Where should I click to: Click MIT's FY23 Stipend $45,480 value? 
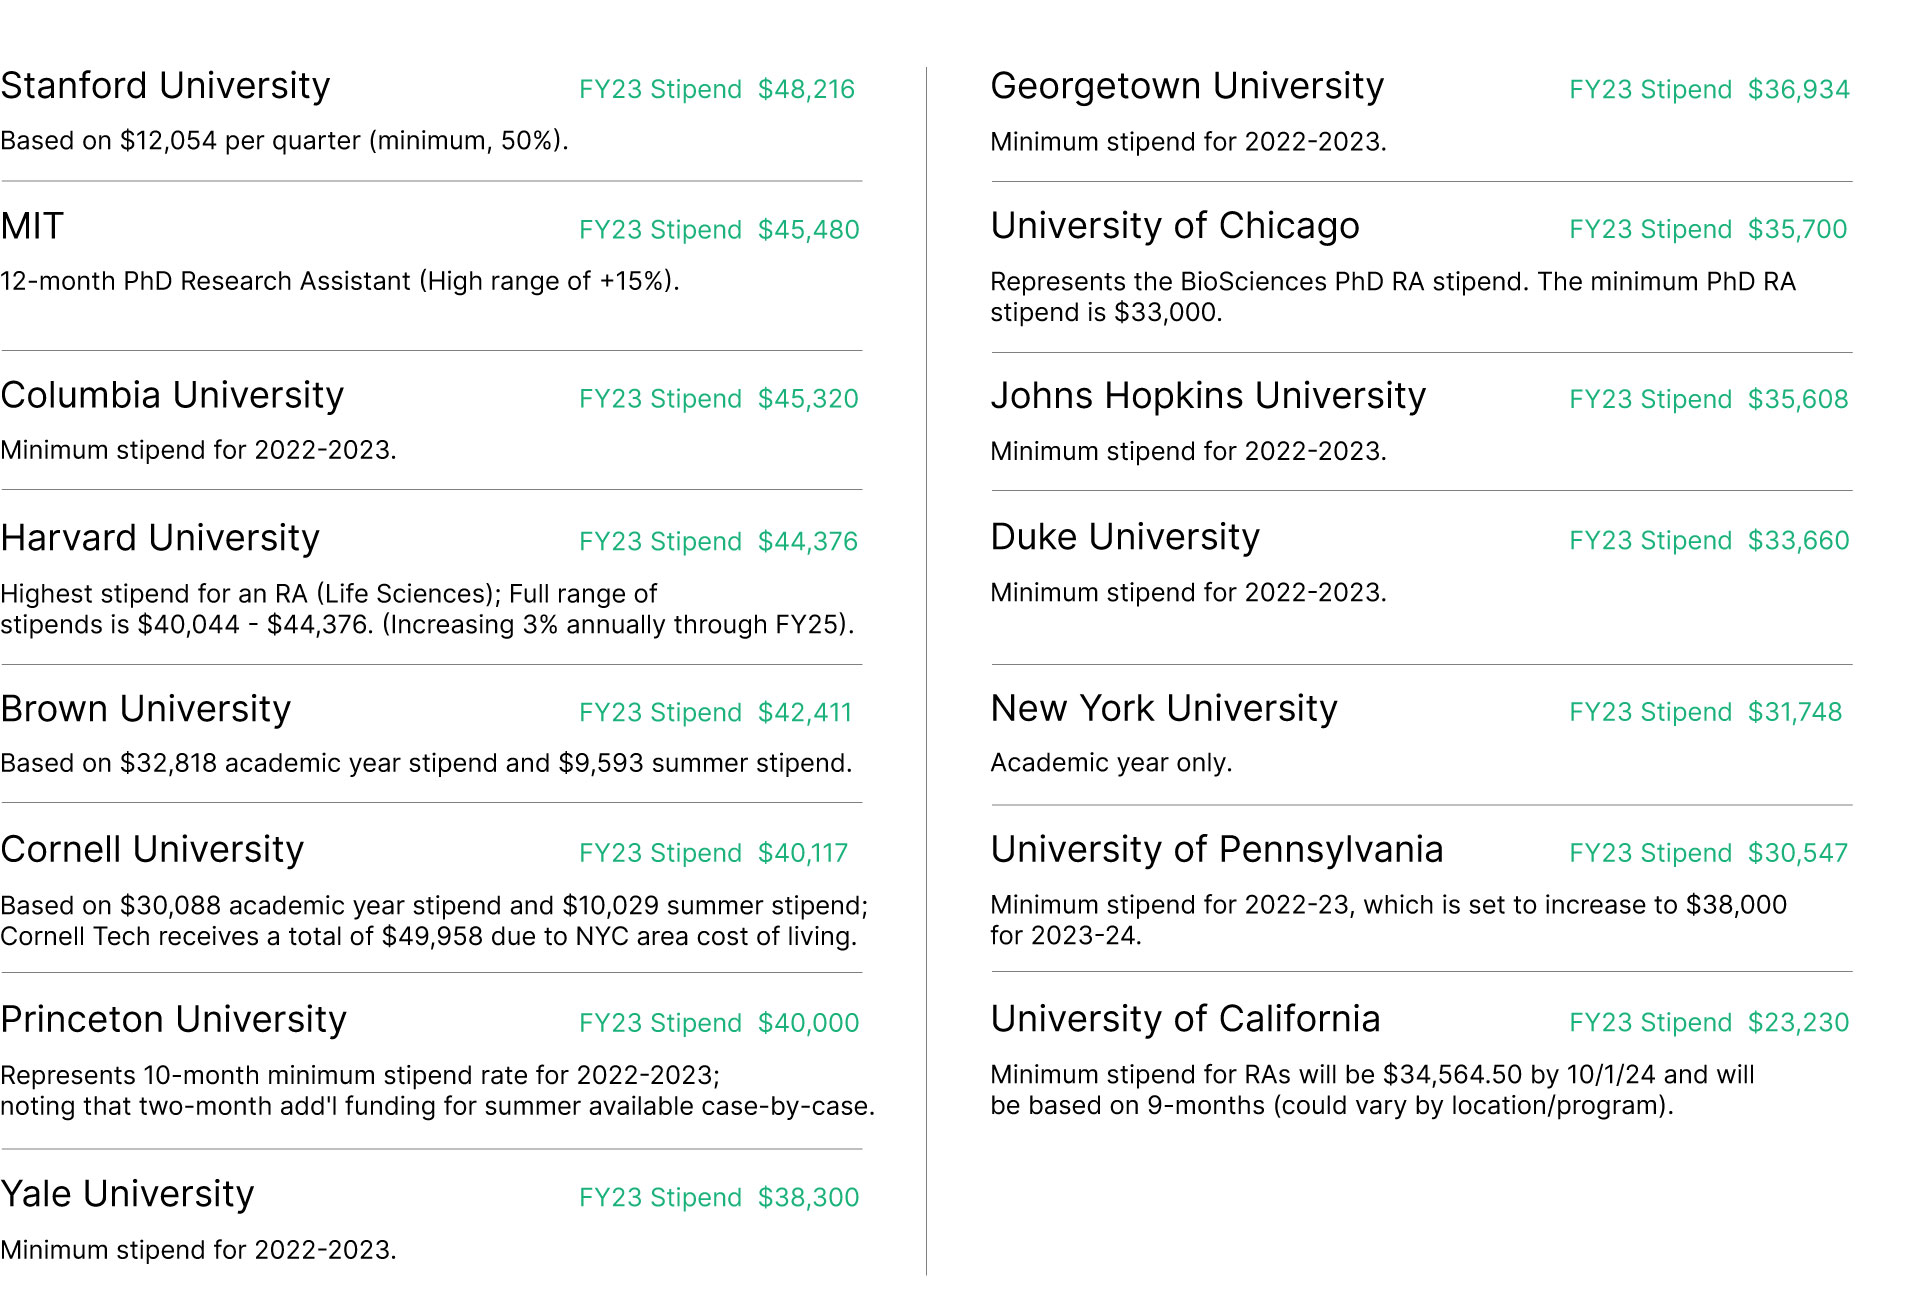click(808, 230)
